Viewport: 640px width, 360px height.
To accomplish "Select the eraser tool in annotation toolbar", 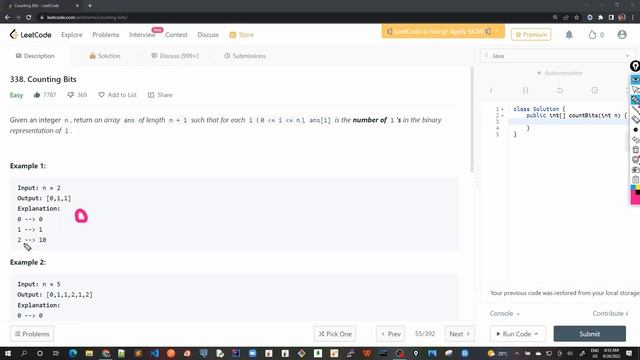I will [636, 120].
